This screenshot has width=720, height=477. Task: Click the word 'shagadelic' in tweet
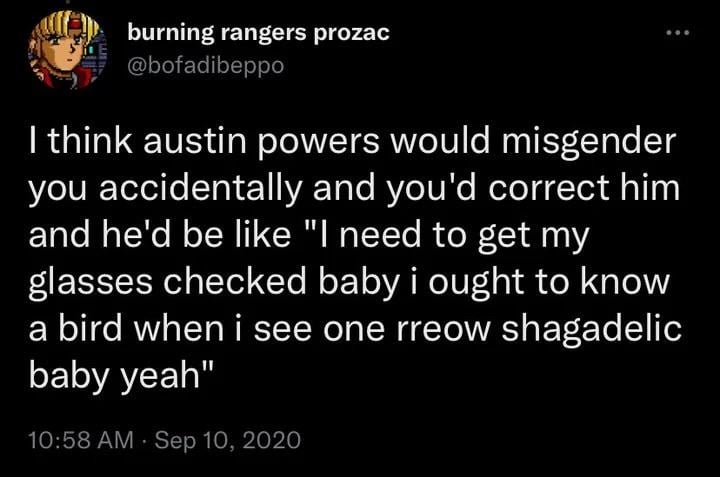pyautogui.click(x=591, y=330)
